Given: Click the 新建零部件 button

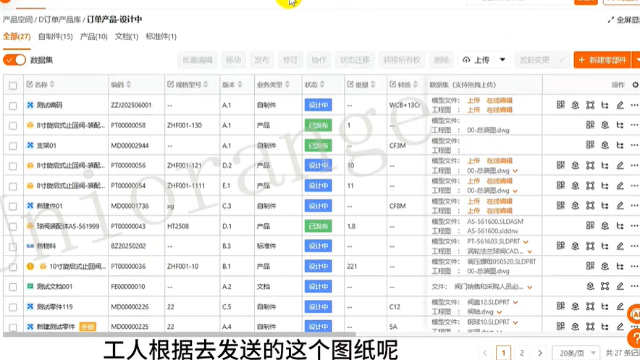Looking at the screenshot, I should 602,60.
